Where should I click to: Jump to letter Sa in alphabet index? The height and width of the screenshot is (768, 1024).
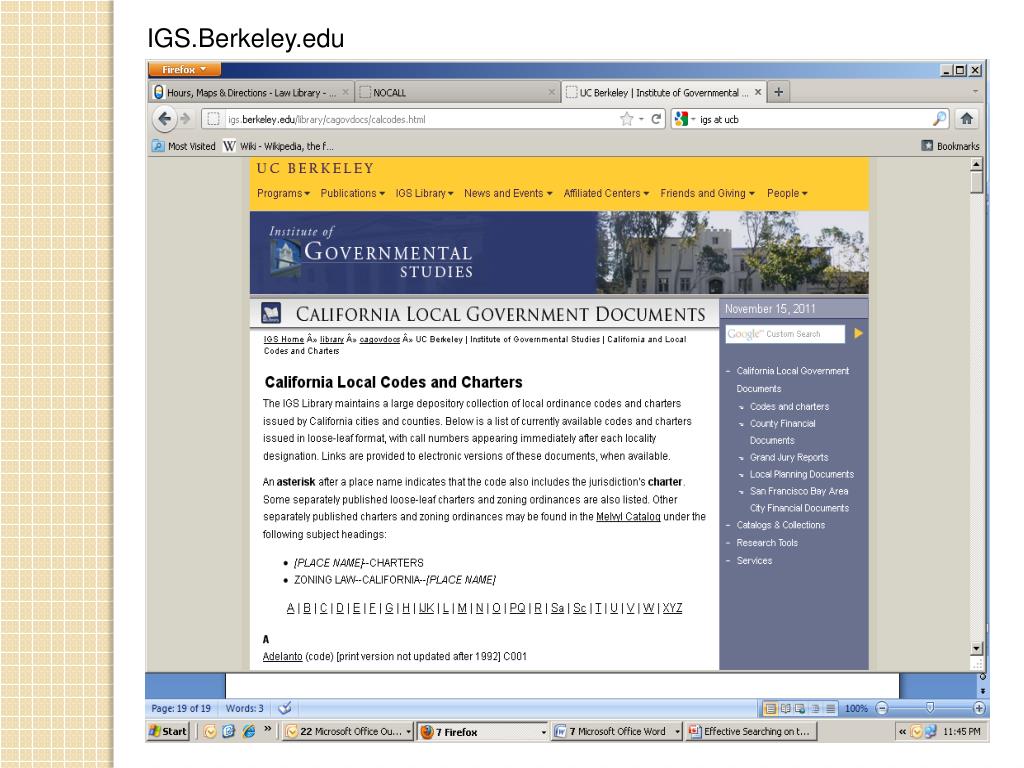pos(557,608)
